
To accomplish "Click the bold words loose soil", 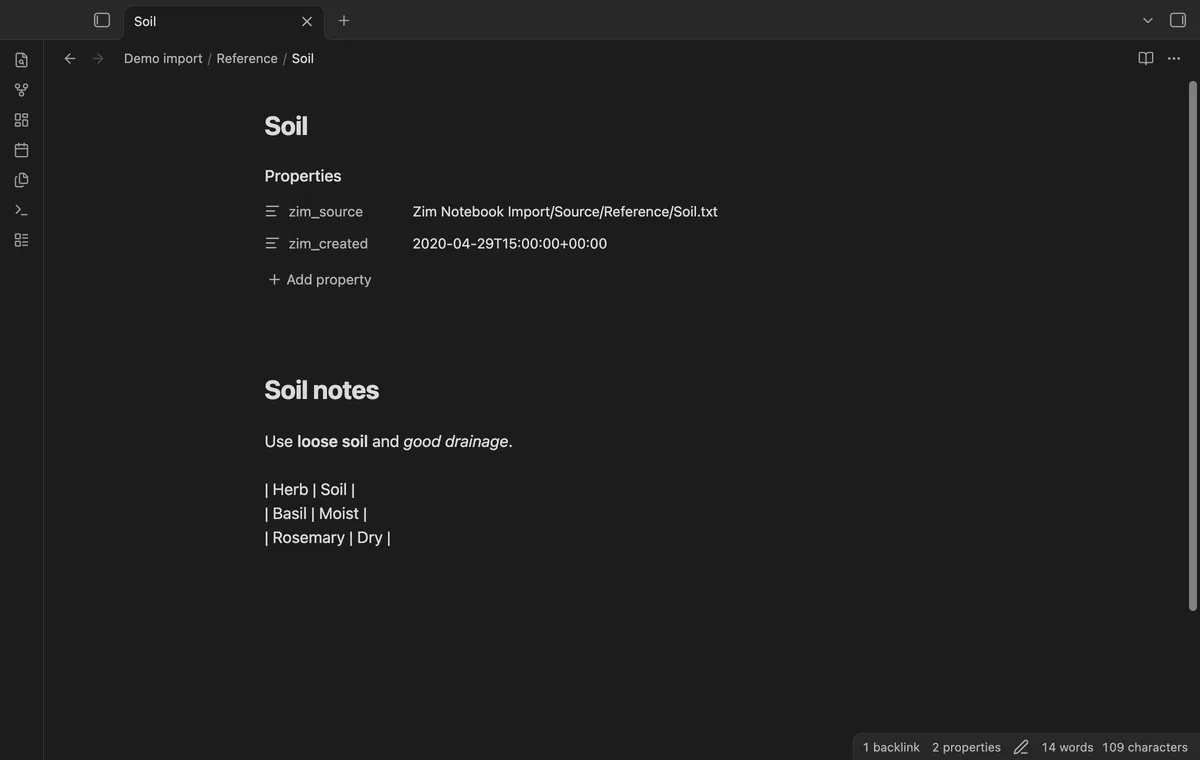I will (332, 441).
